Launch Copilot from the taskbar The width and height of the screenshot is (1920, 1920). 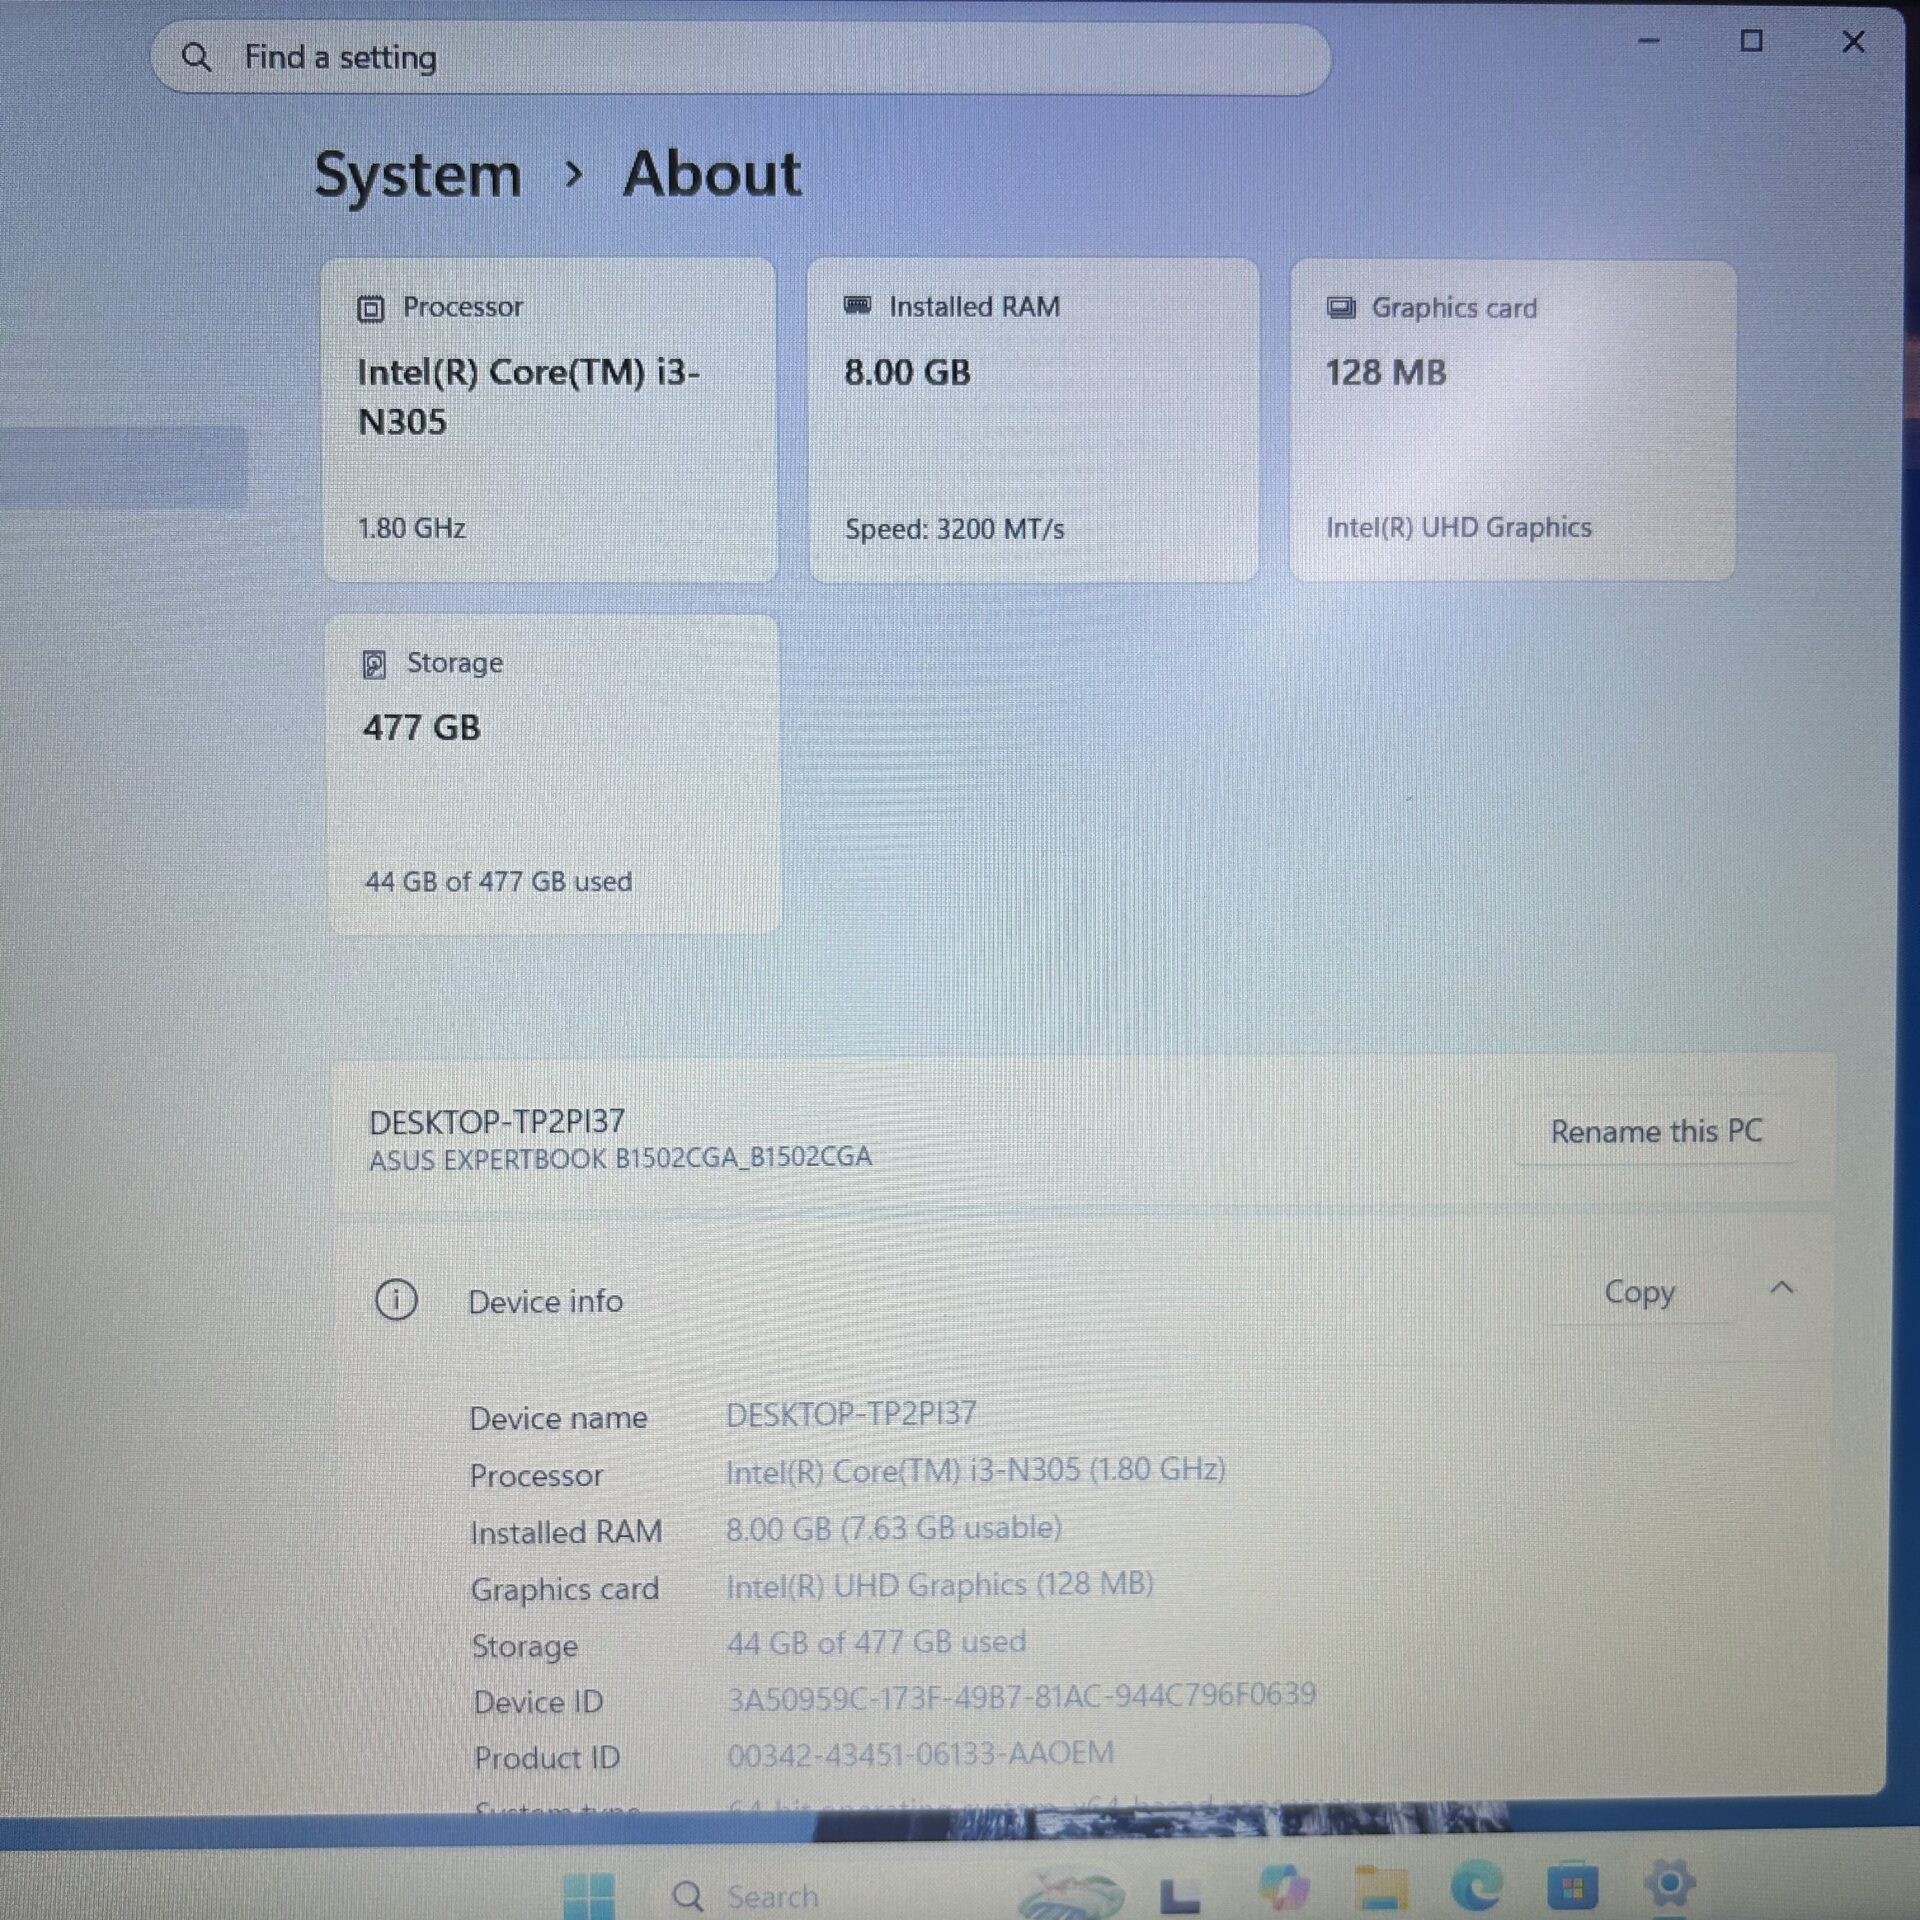(x=1283, y=1887)
